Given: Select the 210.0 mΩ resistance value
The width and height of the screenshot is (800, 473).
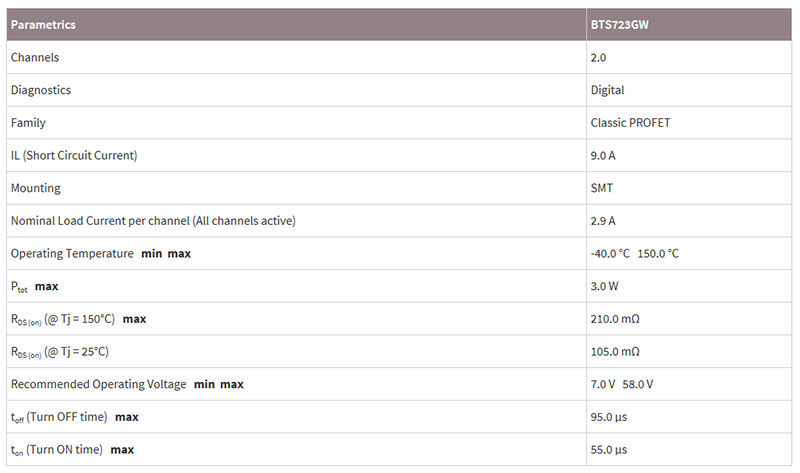Looking at the screenshot, I should 615,319.
